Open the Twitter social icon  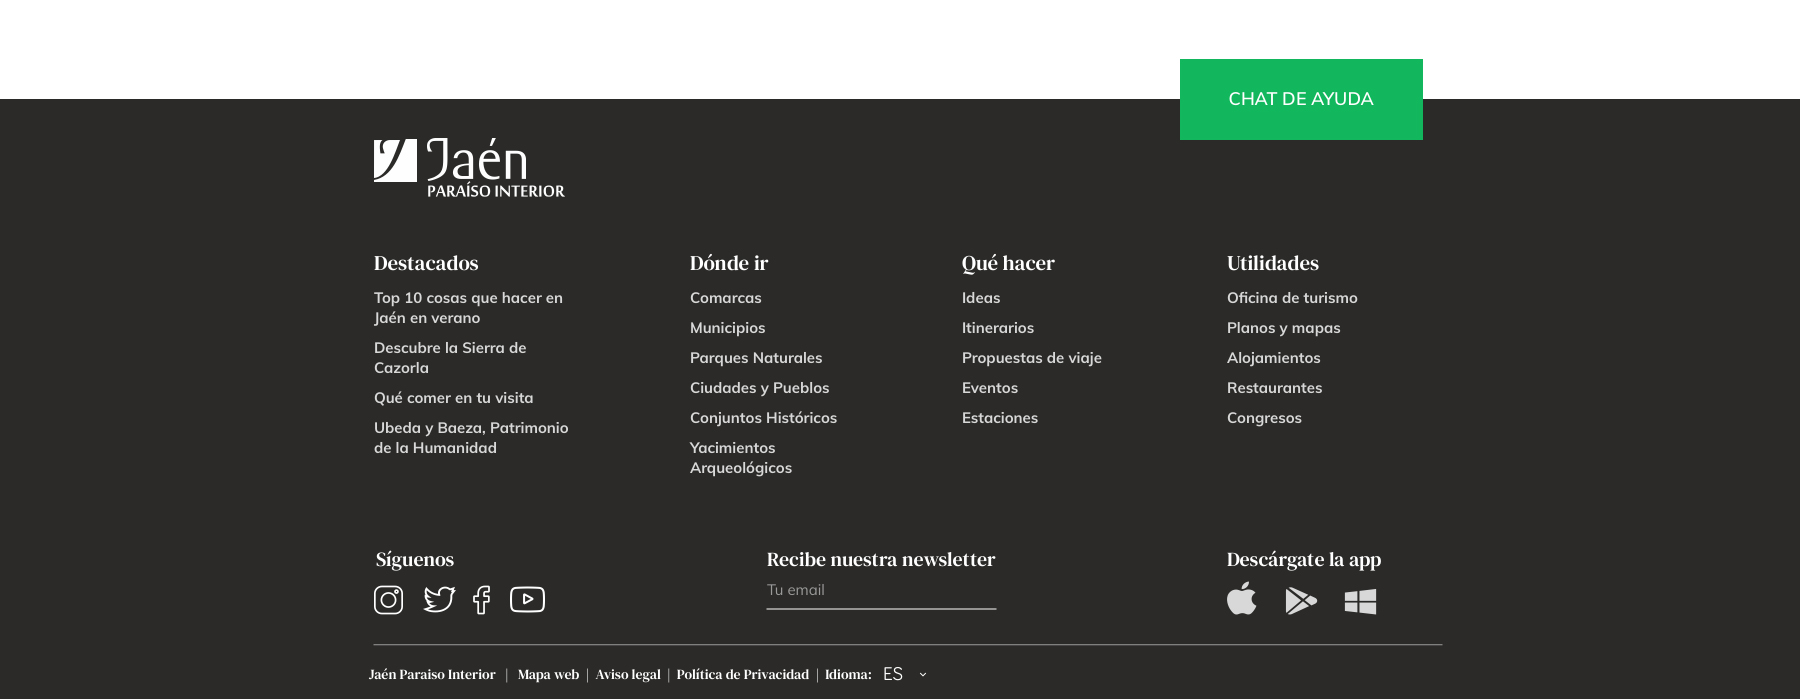coord(439,599)
